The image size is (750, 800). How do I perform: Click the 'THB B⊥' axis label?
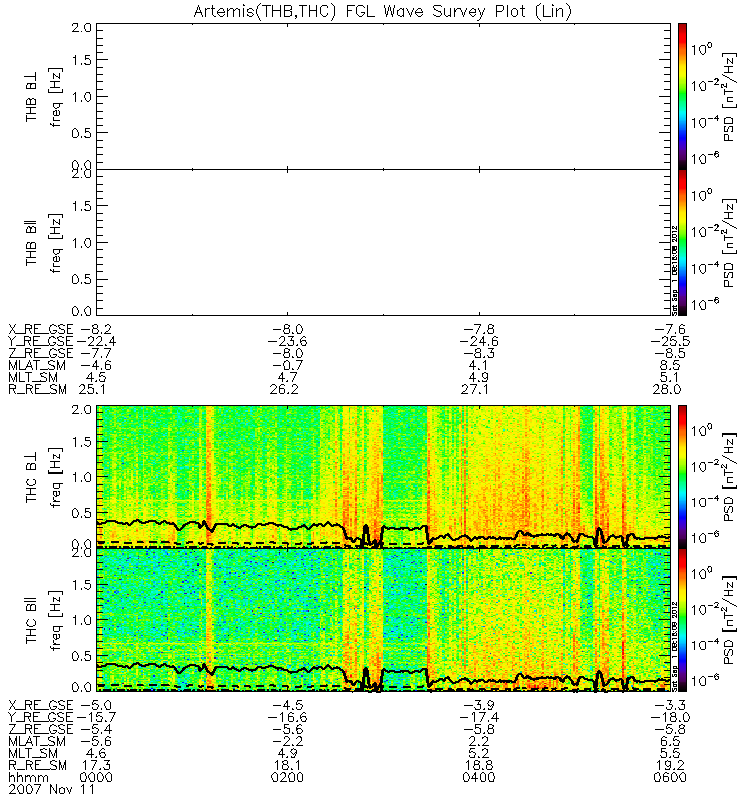pyautogui.click(x=31, y=96)
